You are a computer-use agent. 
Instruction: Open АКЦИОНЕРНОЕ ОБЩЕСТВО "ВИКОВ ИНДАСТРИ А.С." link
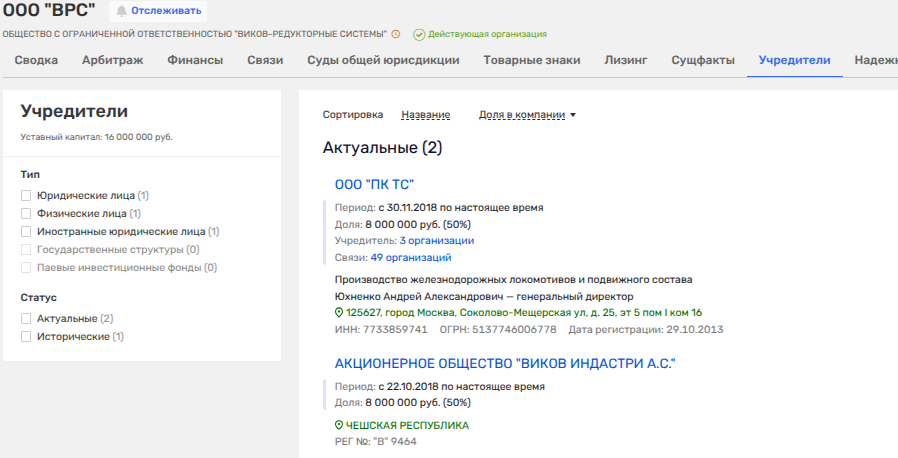pos(505,363)
